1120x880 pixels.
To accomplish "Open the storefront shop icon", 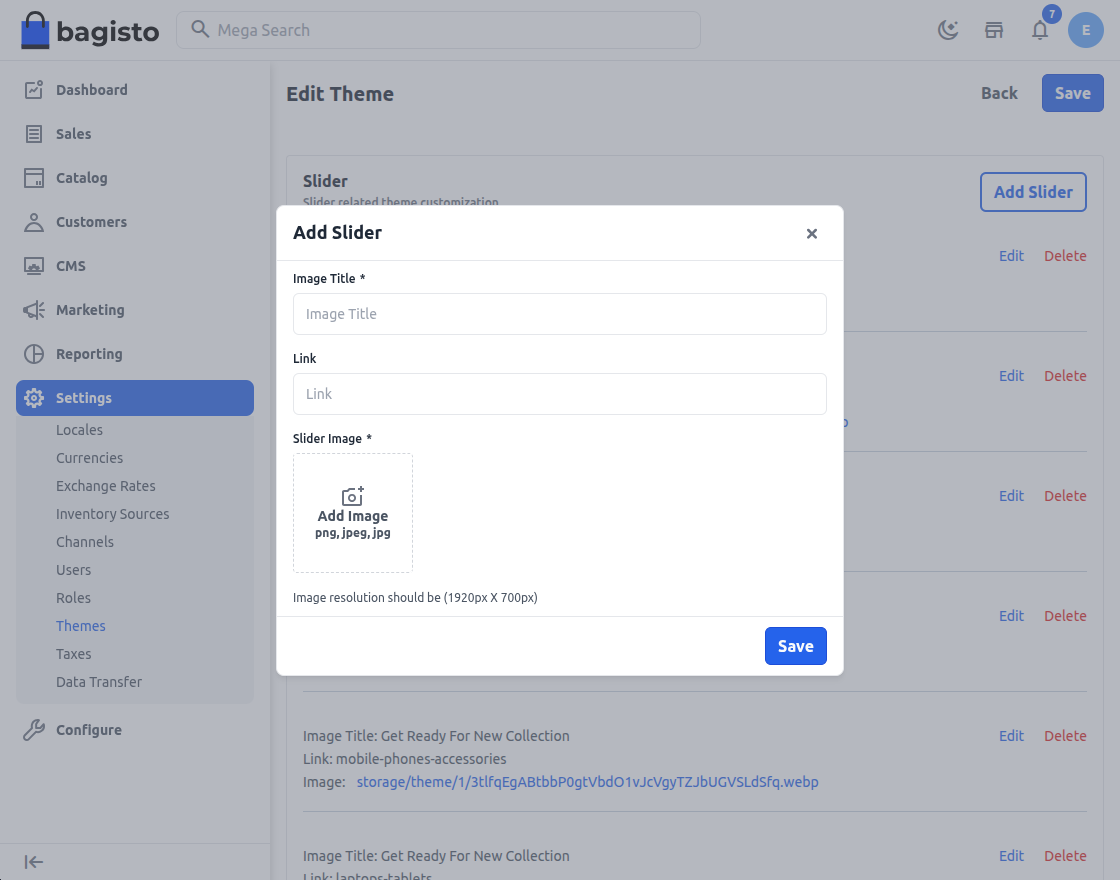I will point(994,30).
